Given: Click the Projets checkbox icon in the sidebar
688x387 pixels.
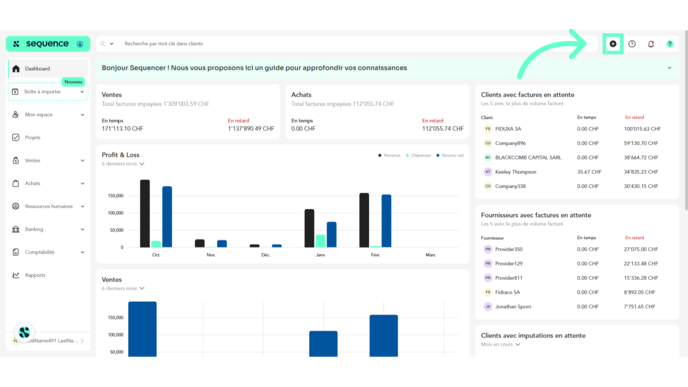Looking at the screenshot, I should (x=16, y=137).
